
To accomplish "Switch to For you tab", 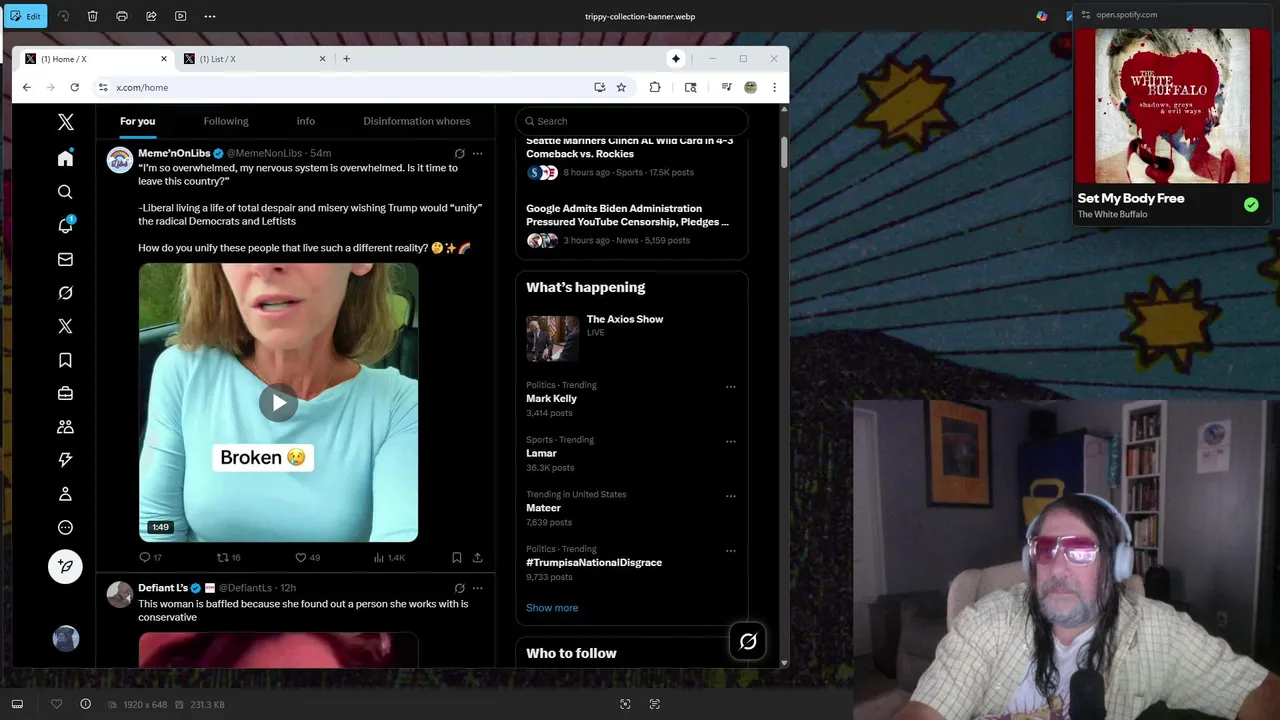I will coord(138,121).
